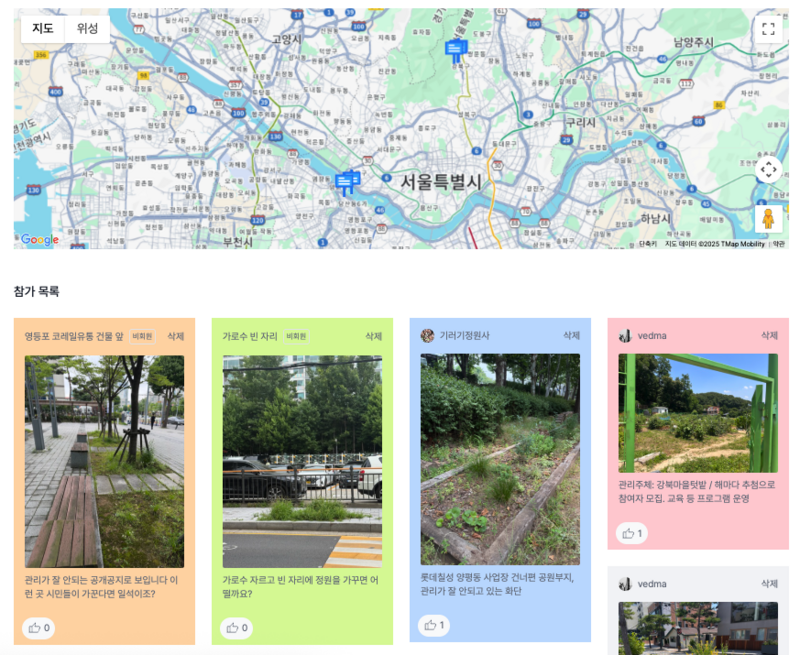Toggle fullscreen view on the map
The width and height of the screenshot is (800, 655).
768,29
